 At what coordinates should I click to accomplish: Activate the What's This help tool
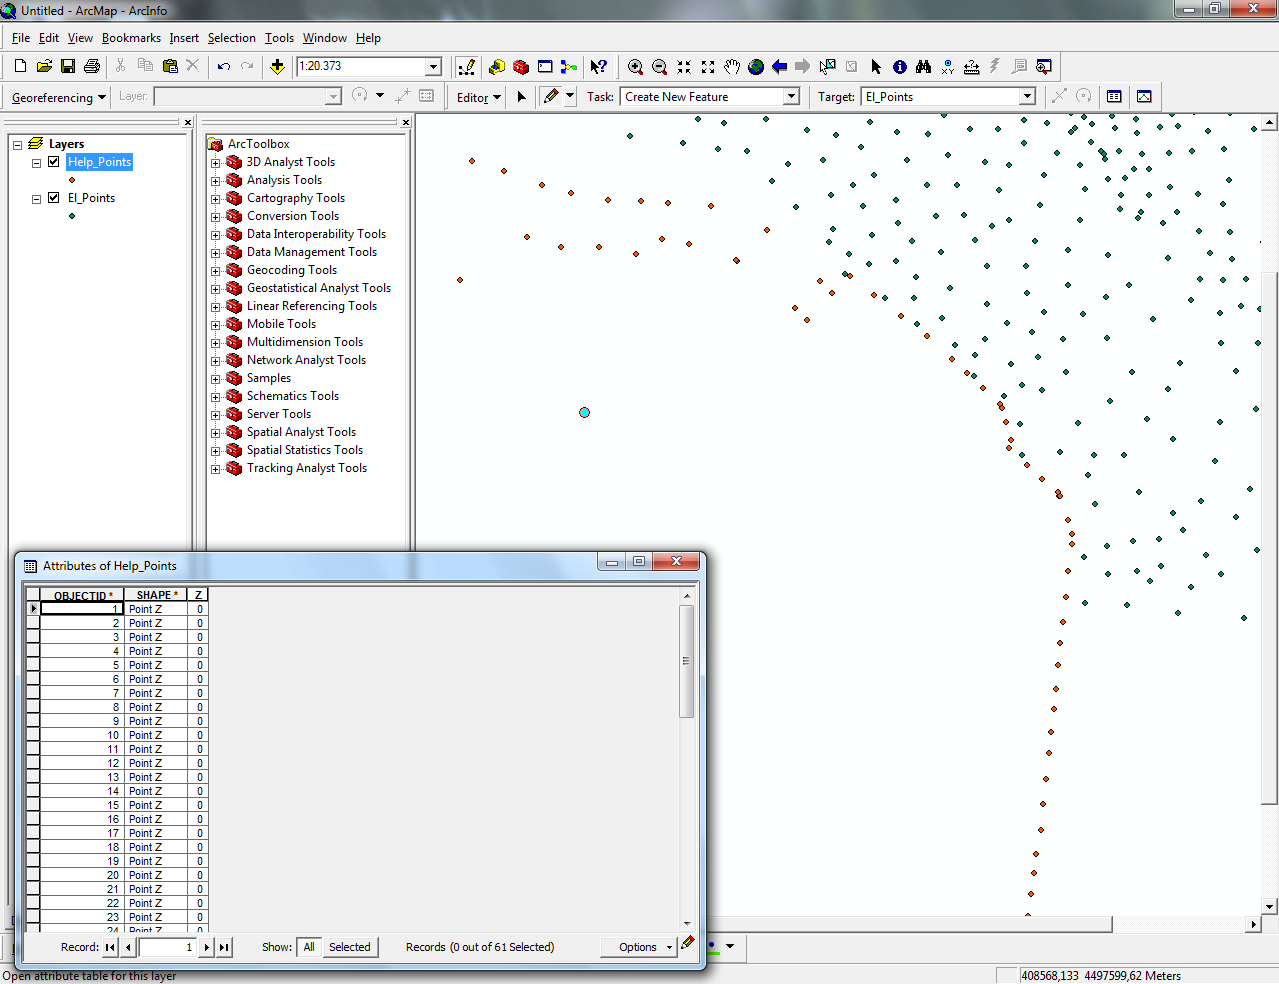[x=598, y=67]
